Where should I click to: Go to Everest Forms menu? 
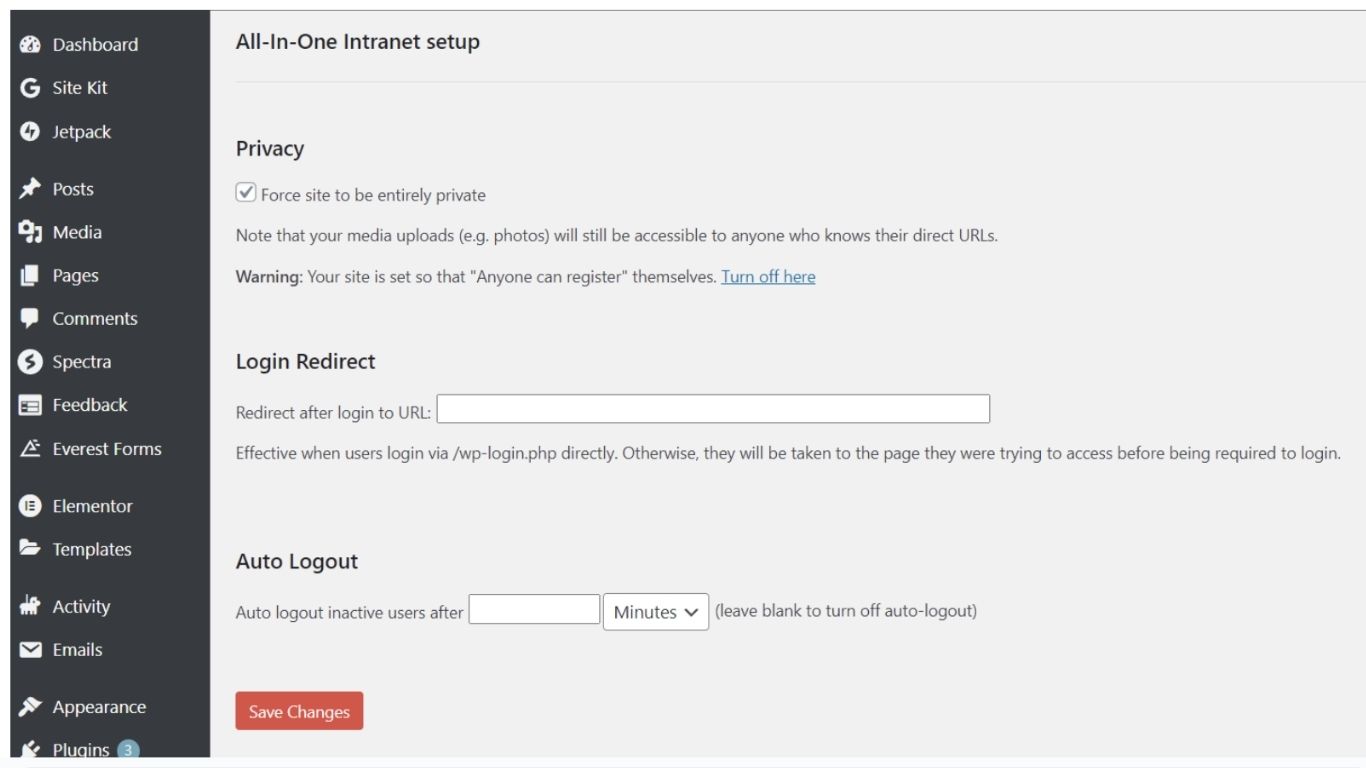[106, 449]
